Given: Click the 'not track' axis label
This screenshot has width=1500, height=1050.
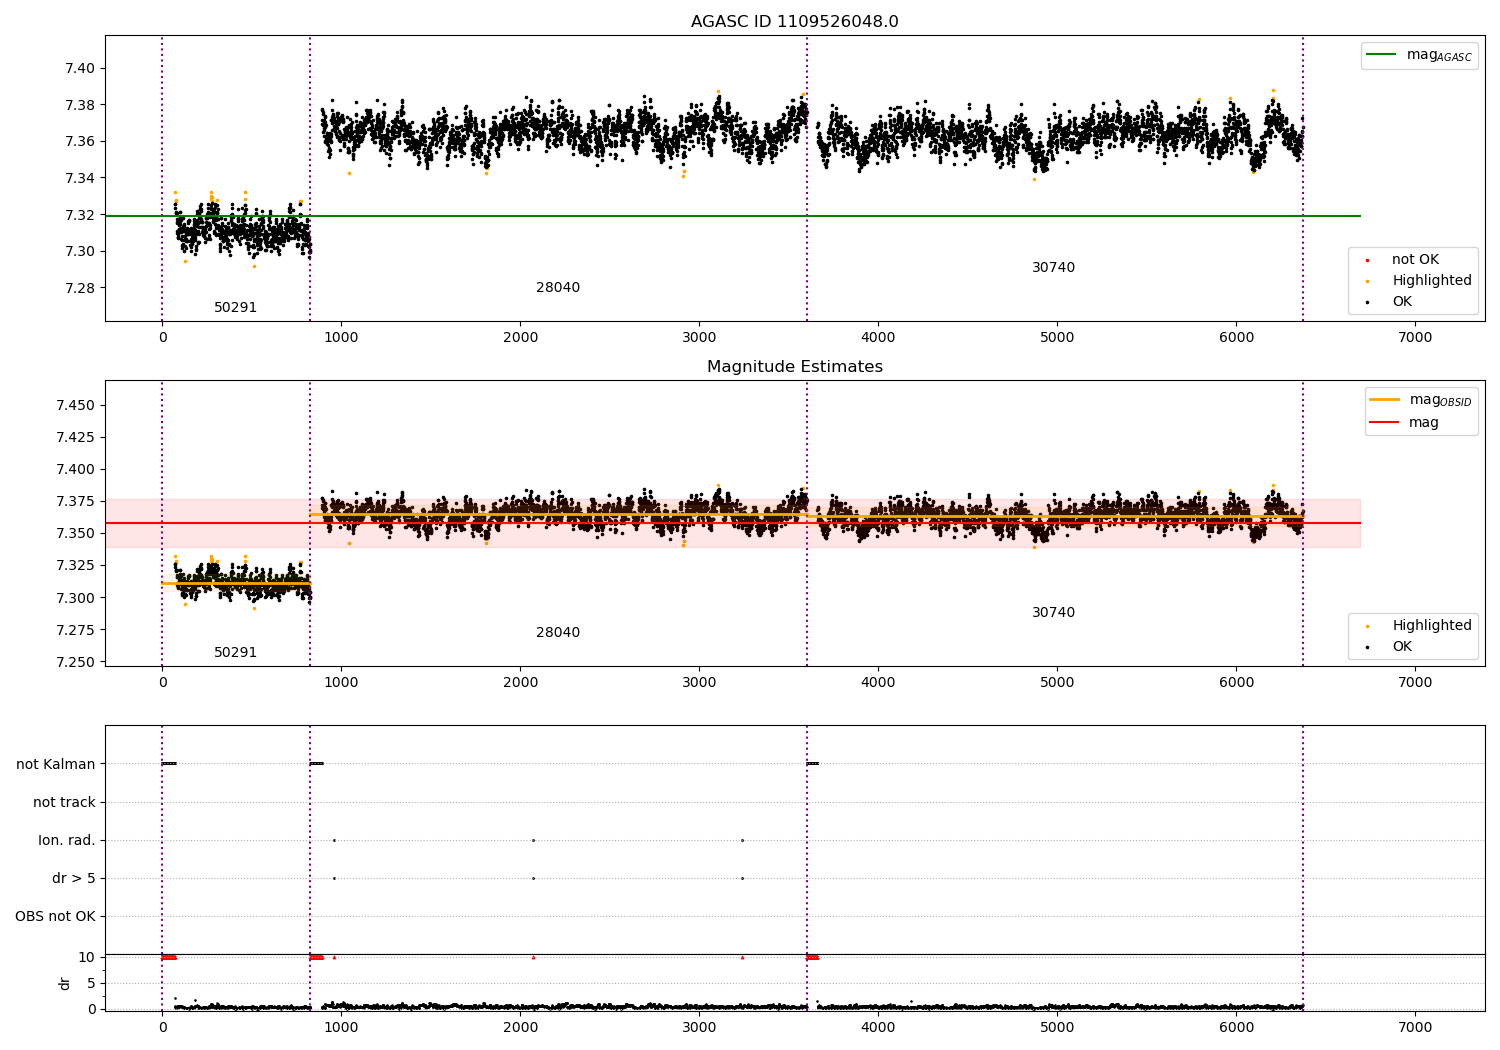Looking at the screenshot, I should tap(64, 802).
